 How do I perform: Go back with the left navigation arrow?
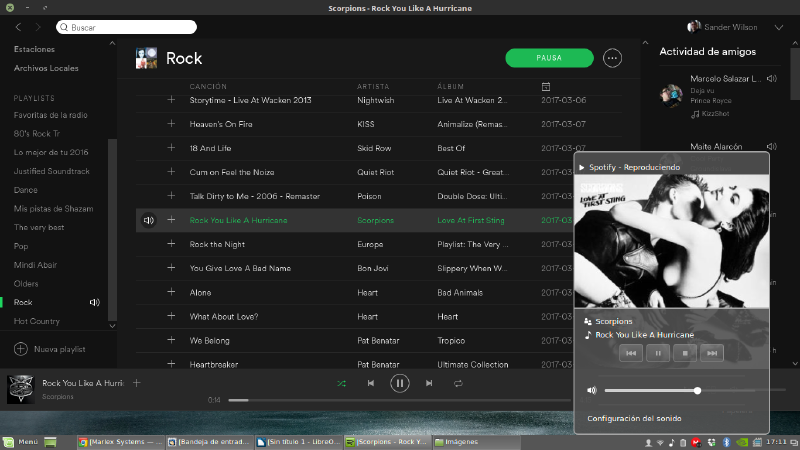[18, 27]
